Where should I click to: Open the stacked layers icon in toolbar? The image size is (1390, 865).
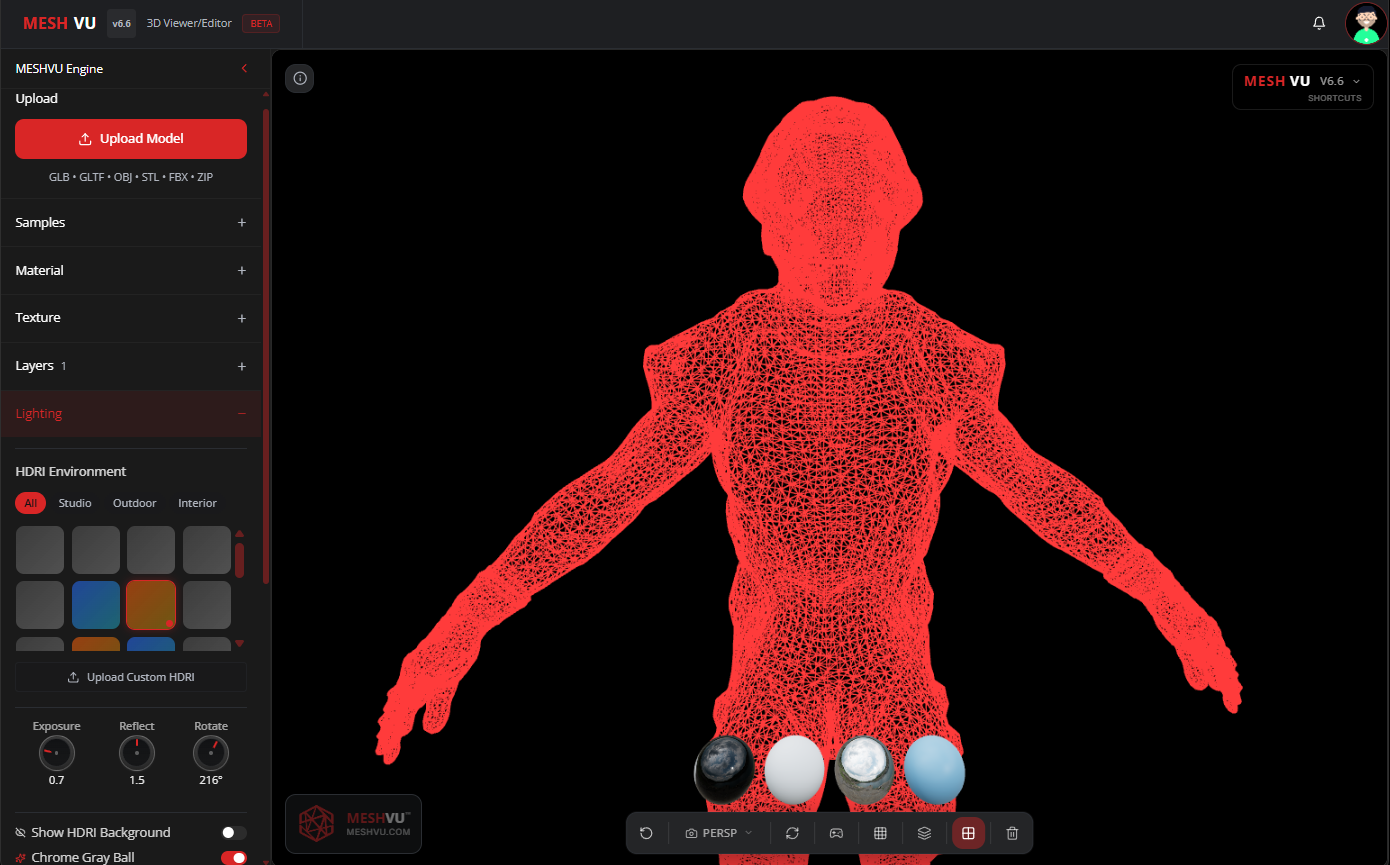click(x=924, y=833)
